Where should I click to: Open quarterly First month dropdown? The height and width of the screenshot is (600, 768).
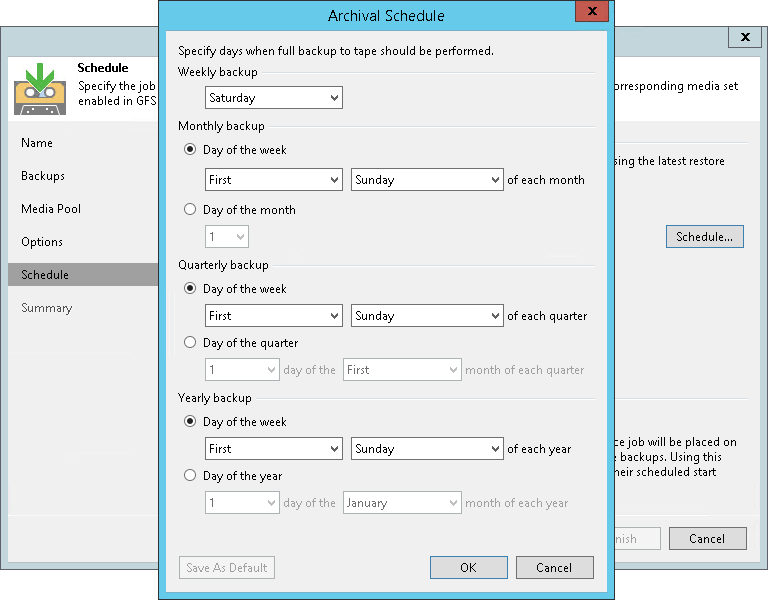402,370
